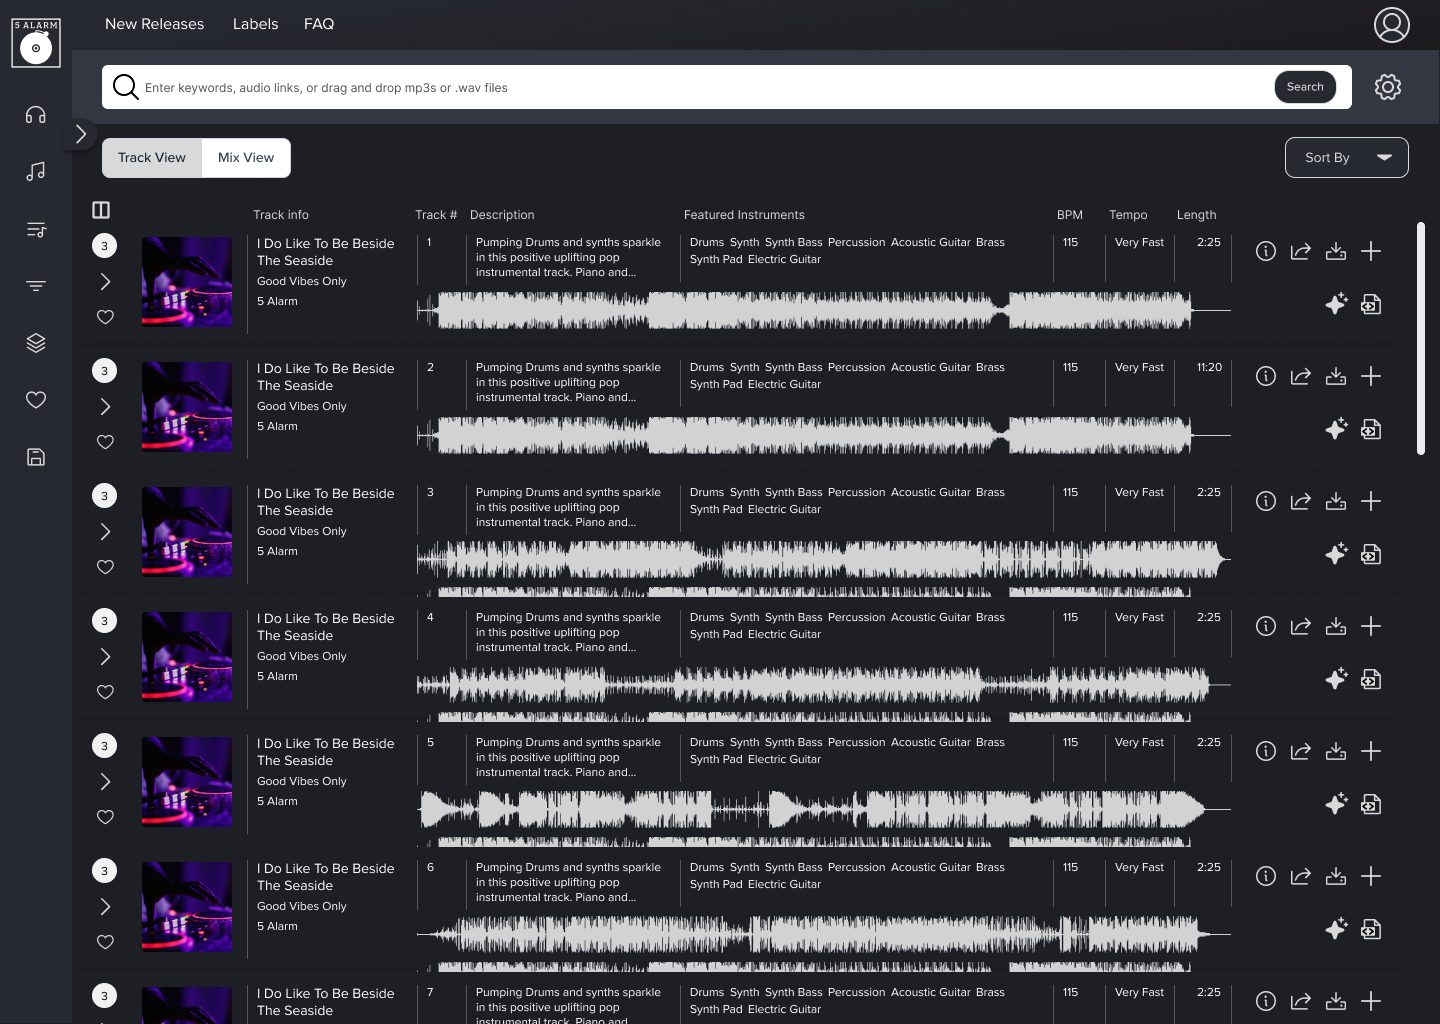Image resolution: width=1440 pixels, height=1024 pixels.
Task: Share track 3
Action: pyautogui.click(x=1301, y=501)
